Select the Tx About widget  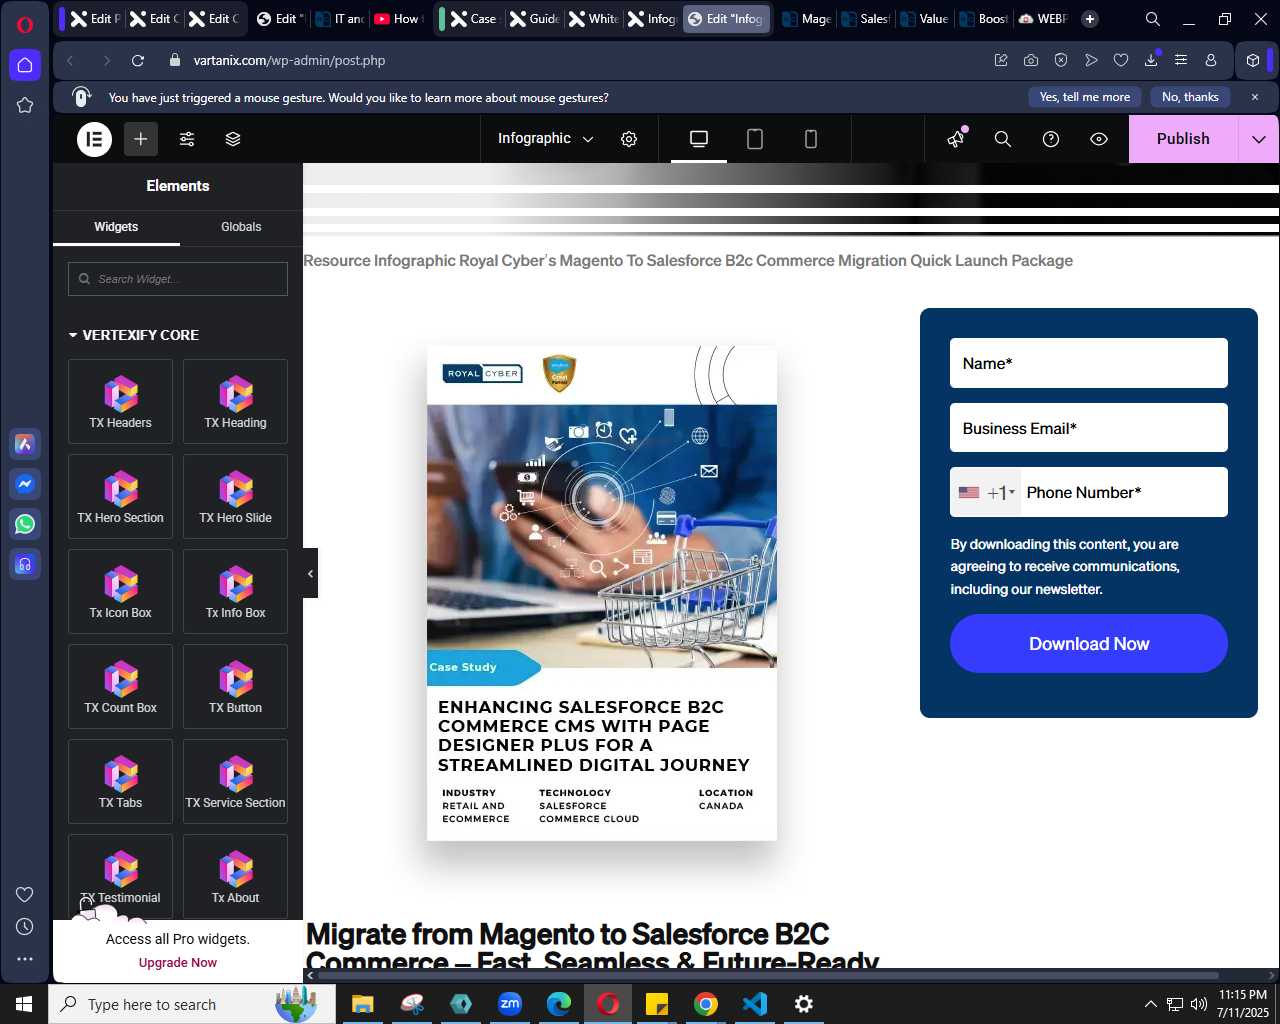[x=235, y=876]
